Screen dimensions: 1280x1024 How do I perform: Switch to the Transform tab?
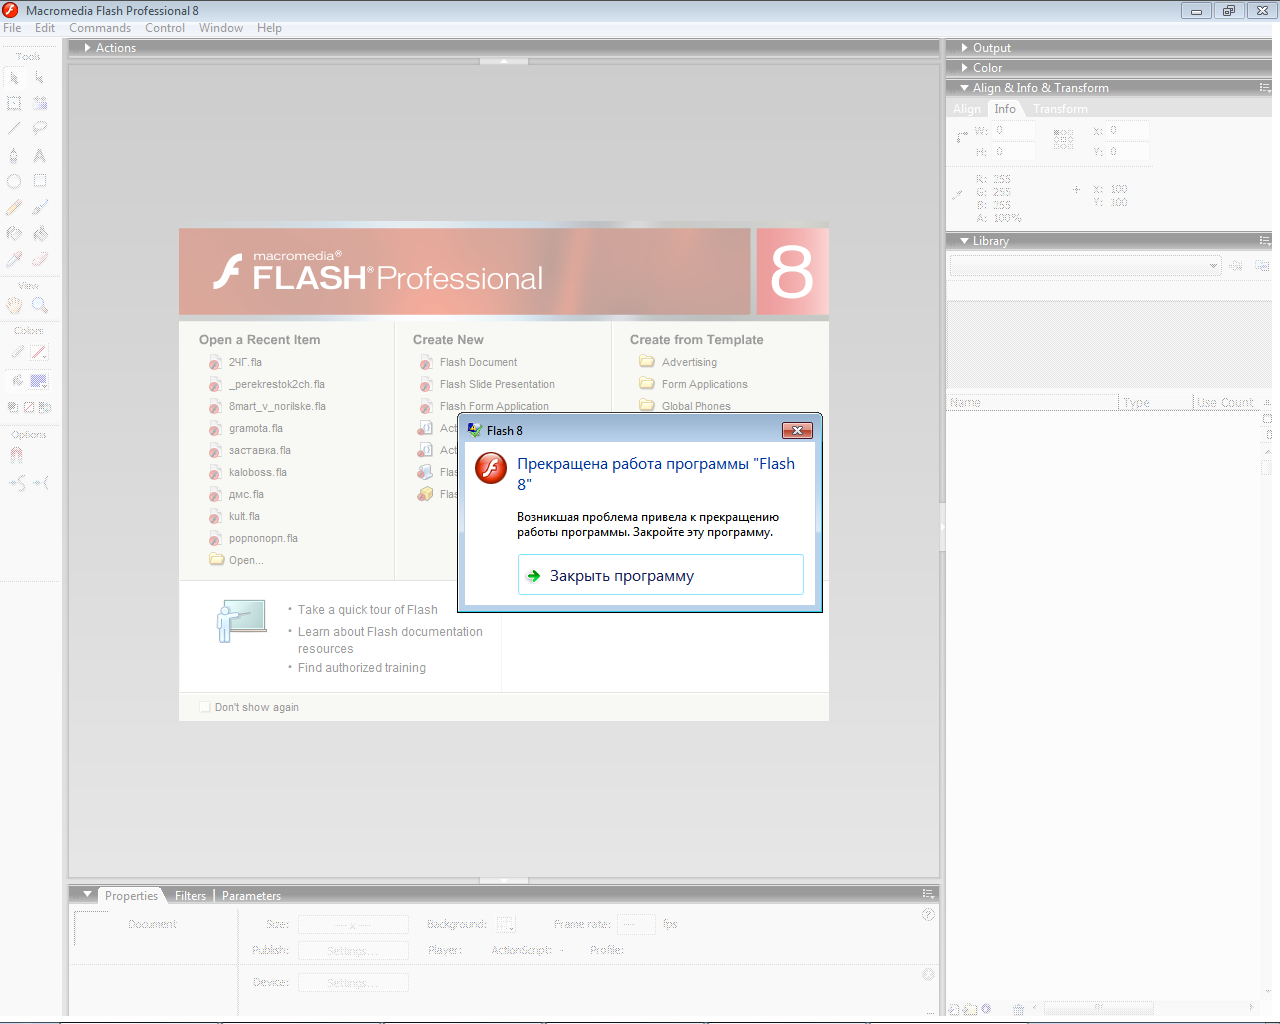(x=1060, y=109)
